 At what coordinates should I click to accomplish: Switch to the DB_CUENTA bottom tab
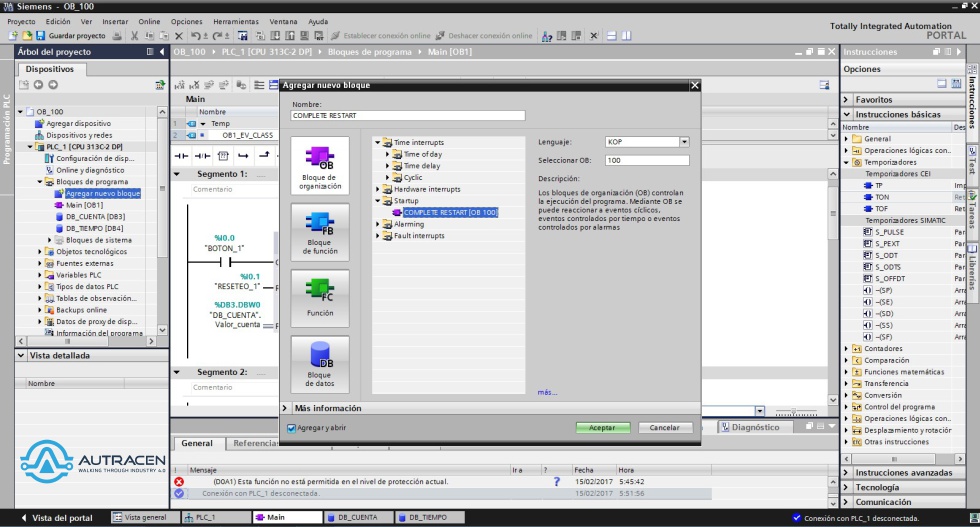[358, 518]
